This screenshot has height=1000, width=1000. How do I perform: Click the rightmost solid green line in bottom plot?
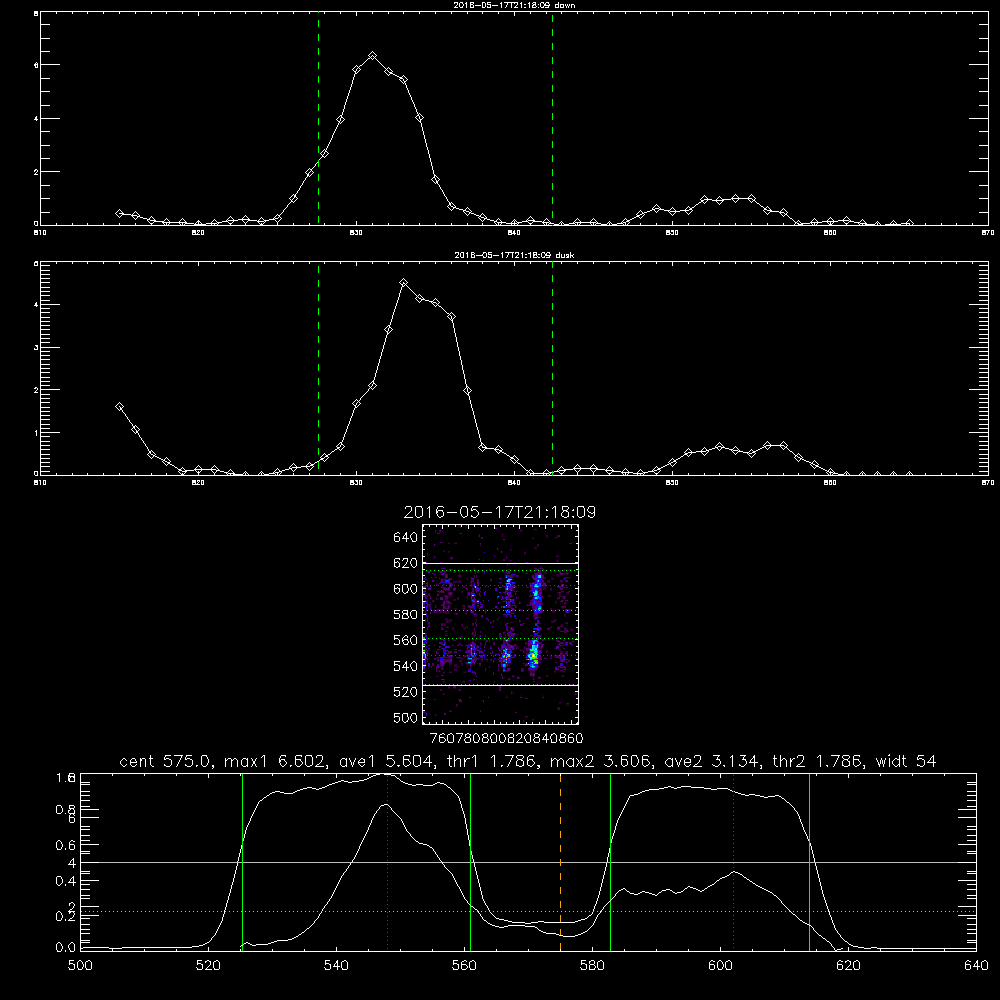[x=809, y=862]
